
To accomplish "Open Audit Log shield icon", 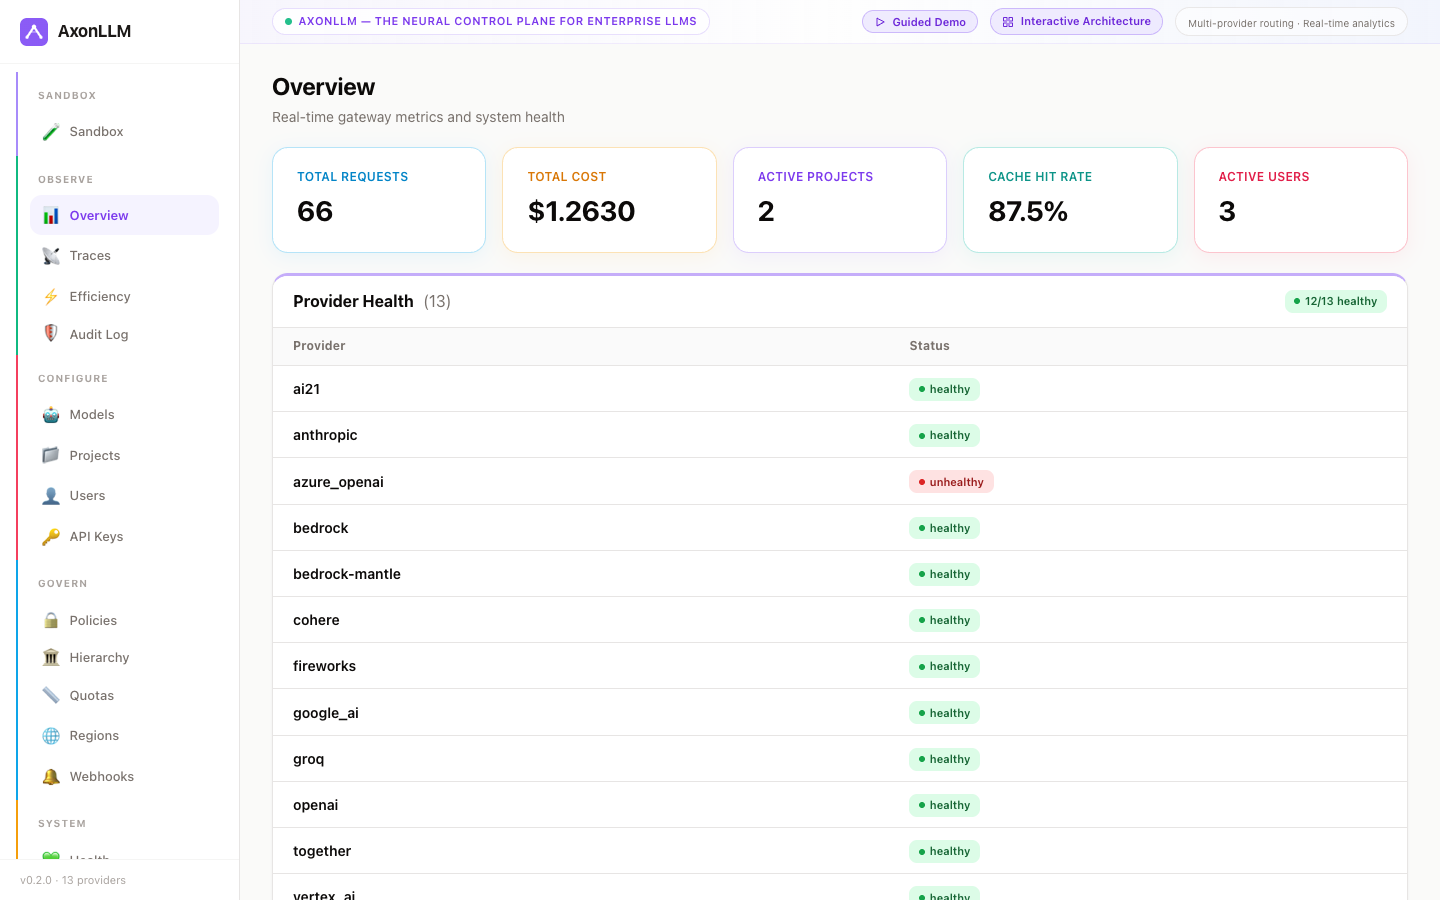I will (x=51, y=334).
